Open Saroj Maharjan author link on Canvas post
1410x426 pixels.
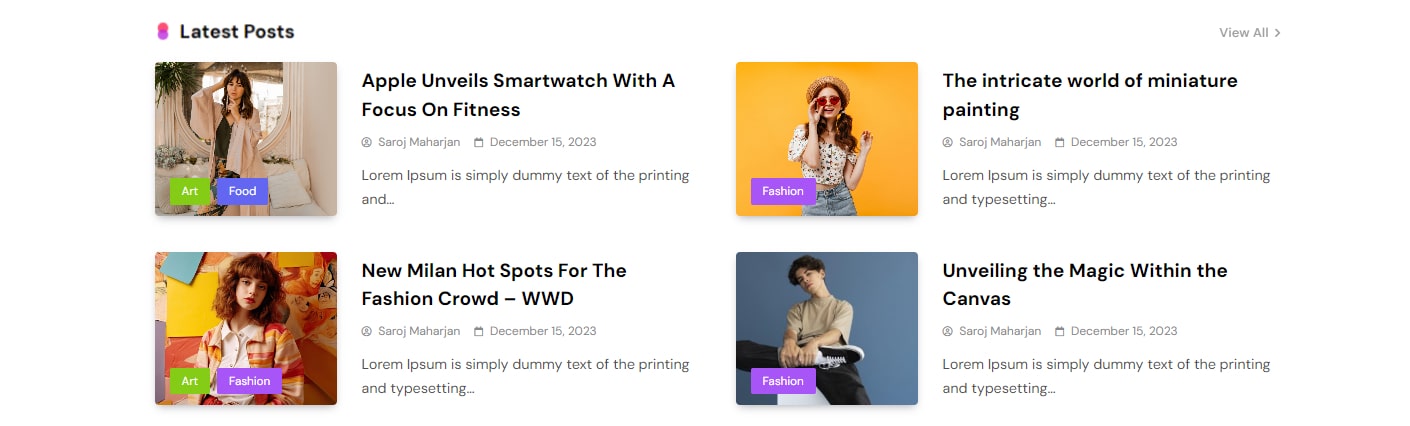[999, 331]
